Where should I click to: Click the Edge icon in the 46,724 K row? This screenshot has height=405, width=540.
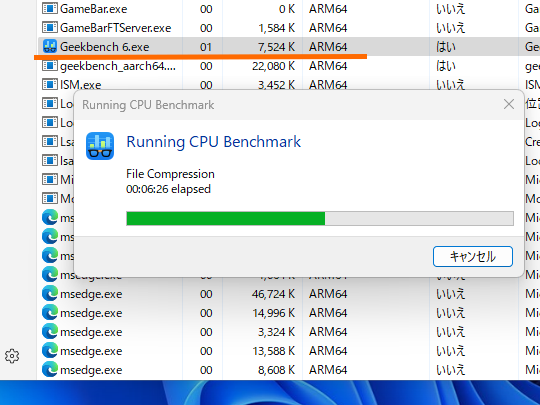(50, 294)
